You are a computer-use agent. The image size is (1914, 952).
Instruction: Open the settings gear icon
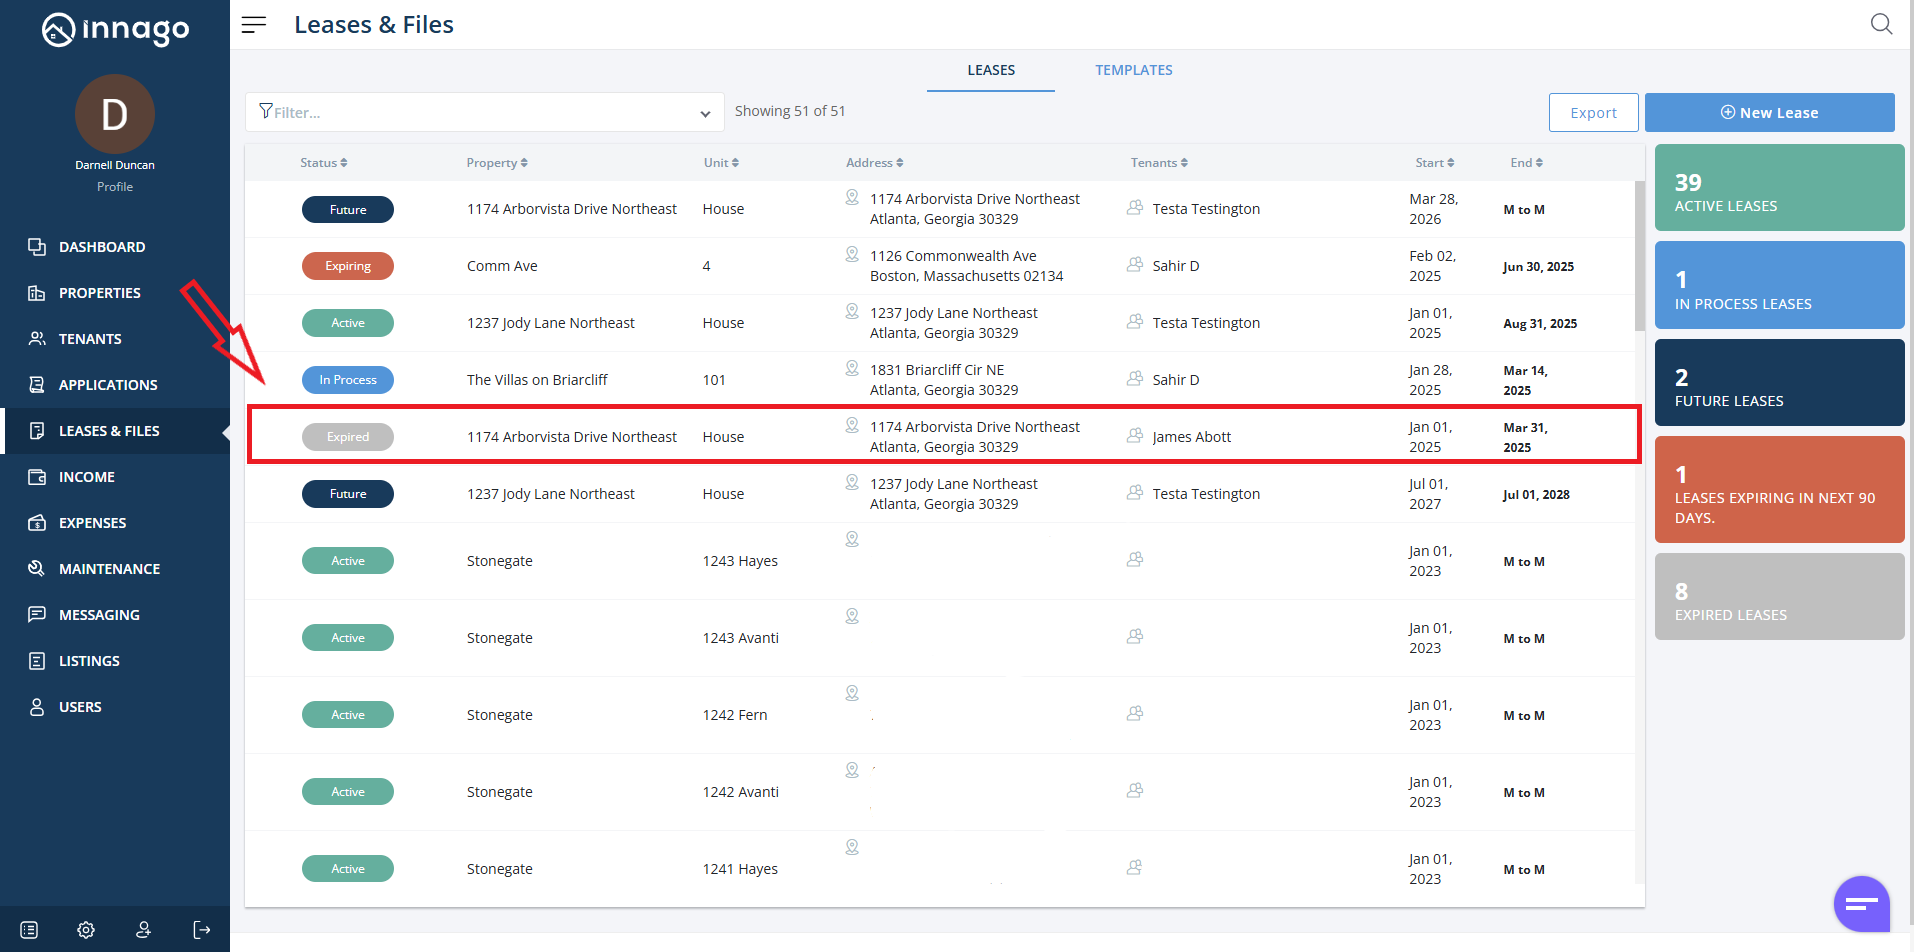pos(86,930)
